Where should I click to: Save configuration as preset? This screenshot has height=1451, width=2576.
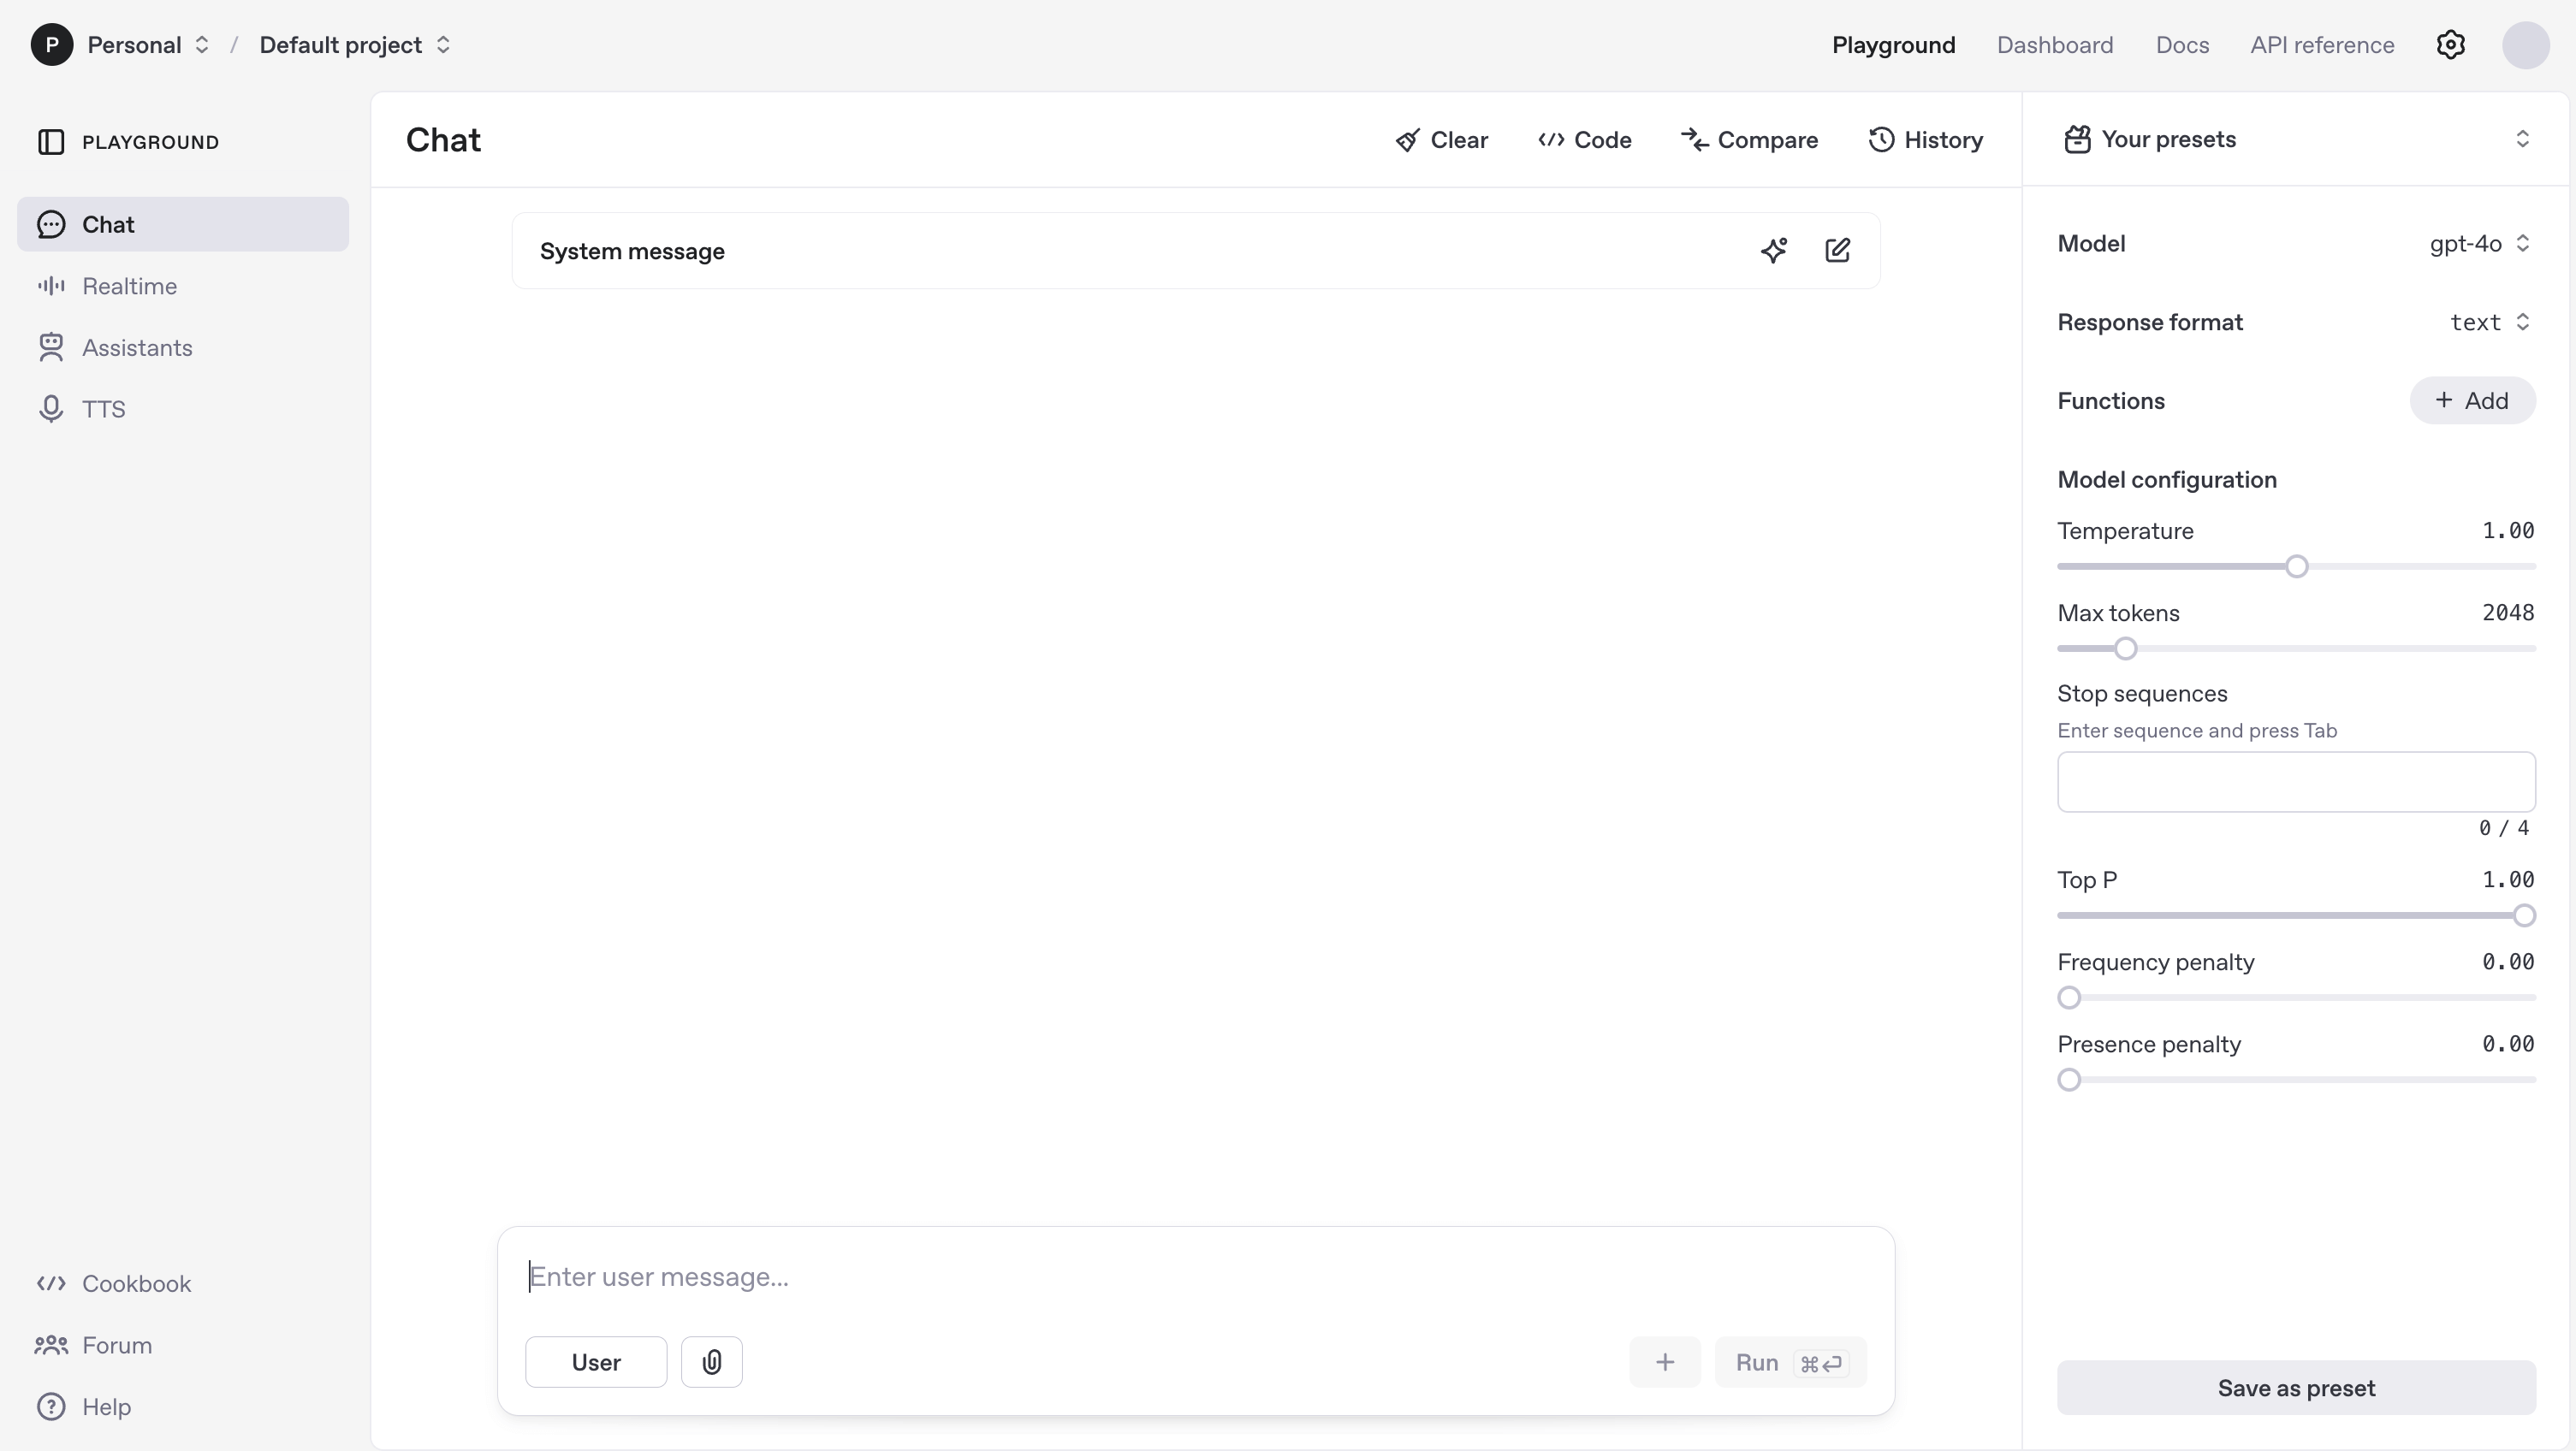2296,1388
